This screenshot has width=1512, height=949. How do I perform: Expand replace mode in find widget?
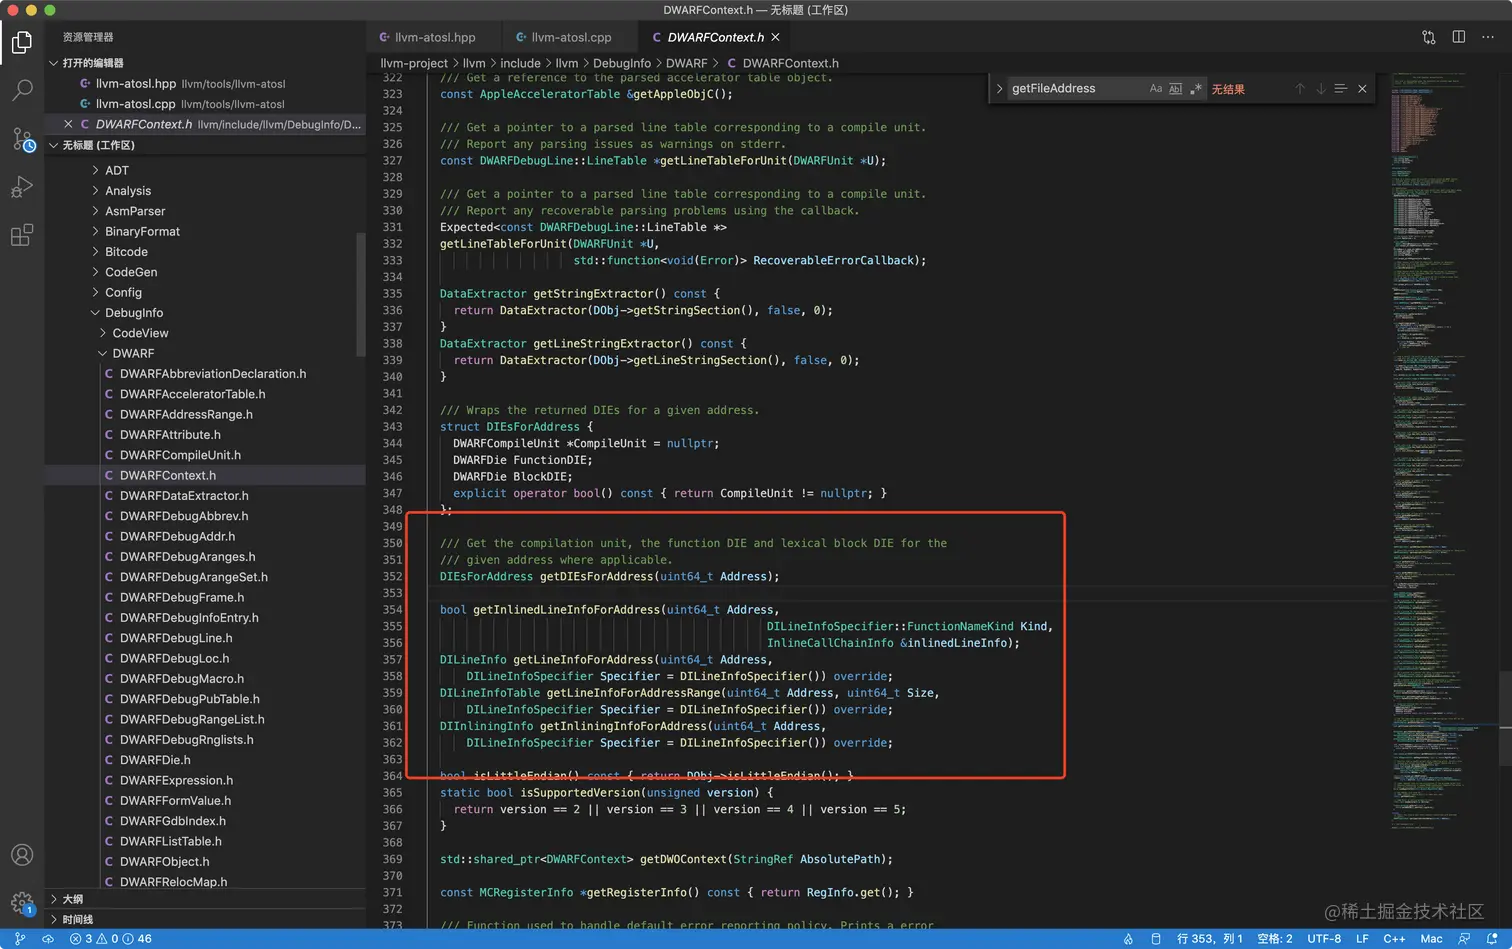click(x=999, y=89)
